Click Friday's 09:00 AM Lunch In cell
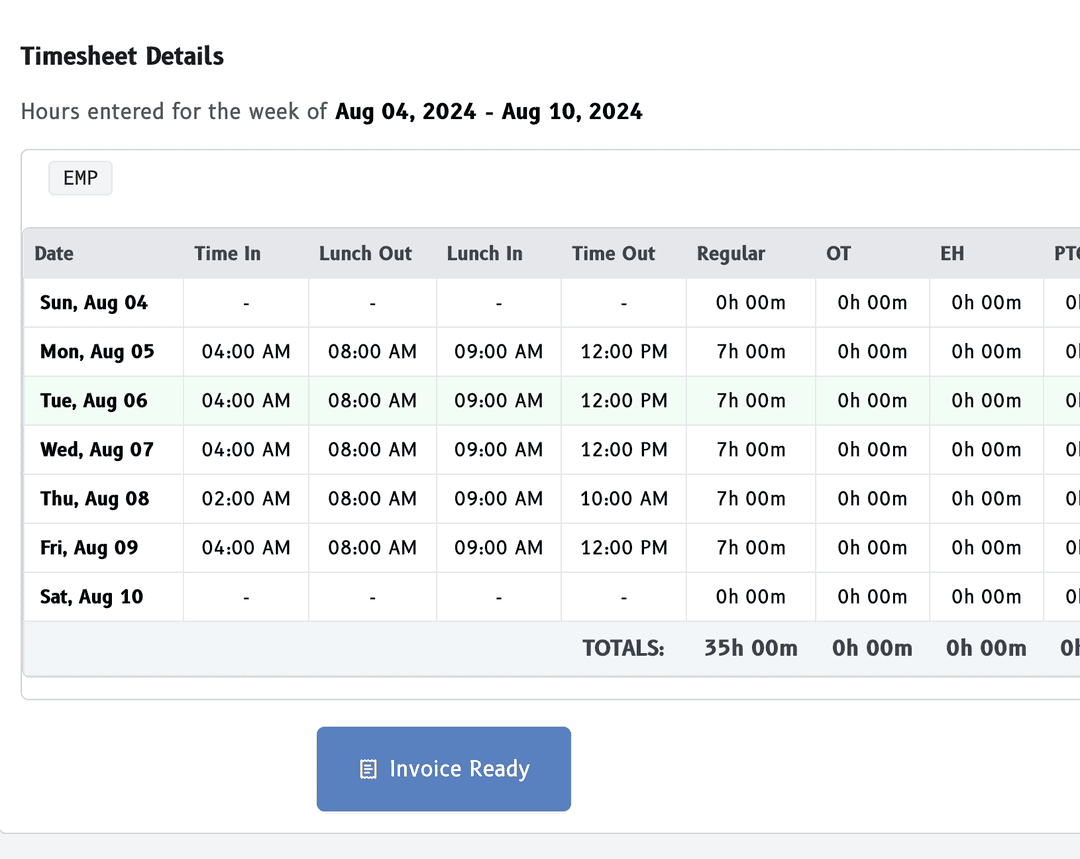 point(498,548)
